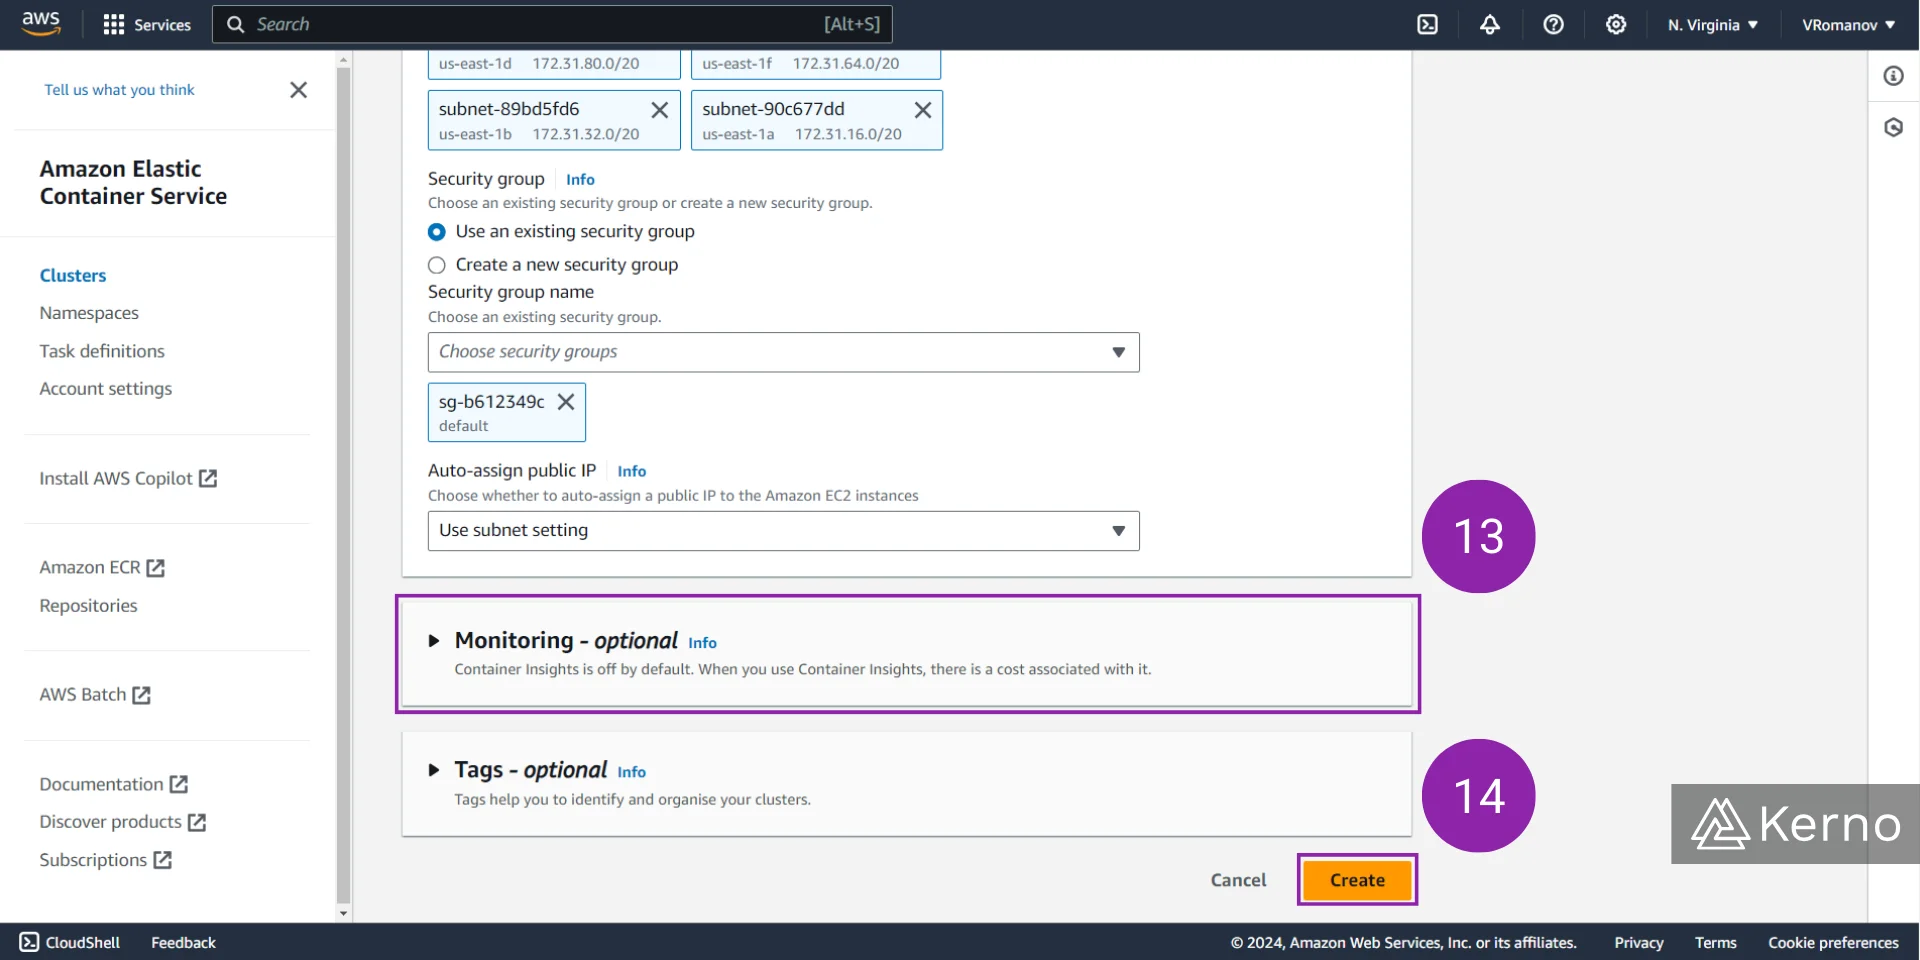Open the notifications bell
This screenshot has height=960, width=1920.
[x=1490, y=25]
